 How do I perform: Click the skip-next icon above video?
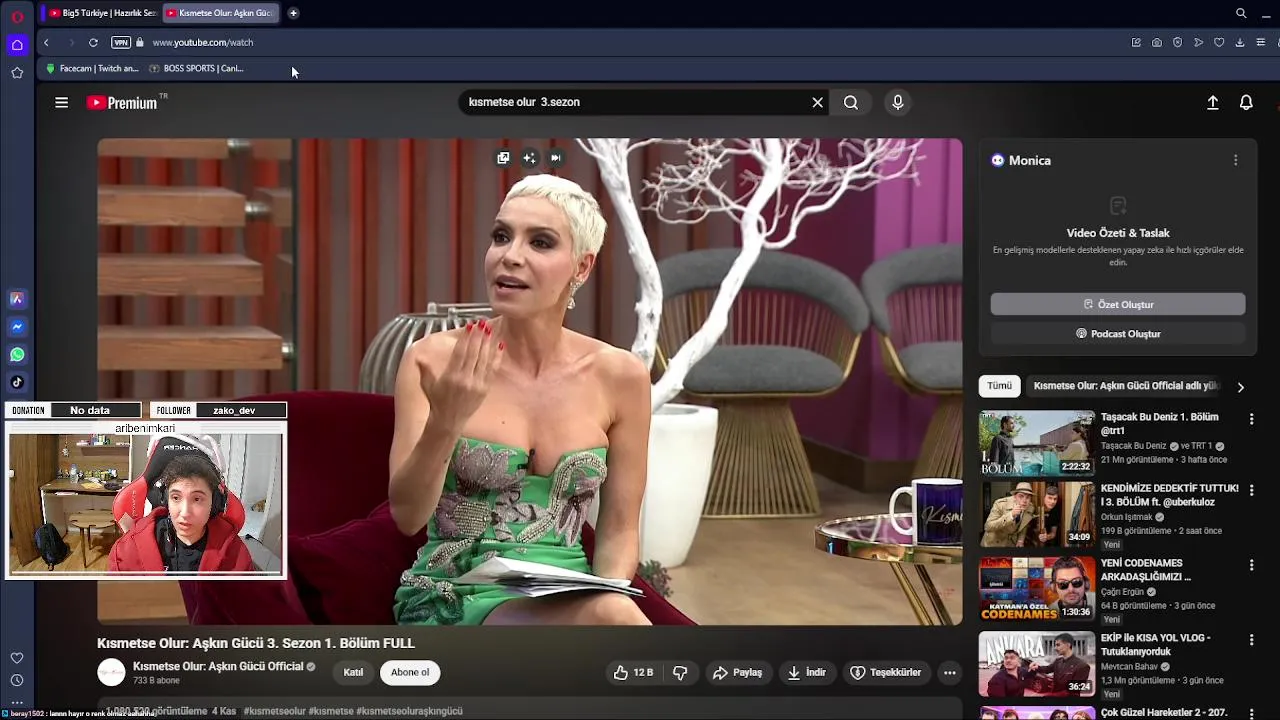click(x=555, y=158)
